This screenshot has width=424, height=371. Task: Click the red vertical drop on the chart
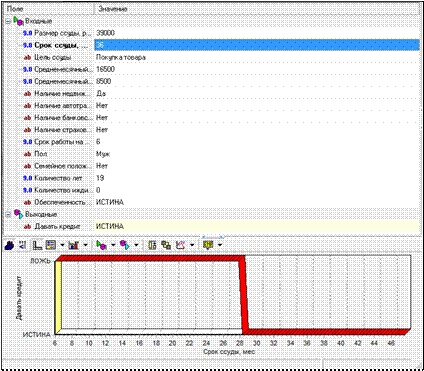pyautogui.click(x=244, y=295)
